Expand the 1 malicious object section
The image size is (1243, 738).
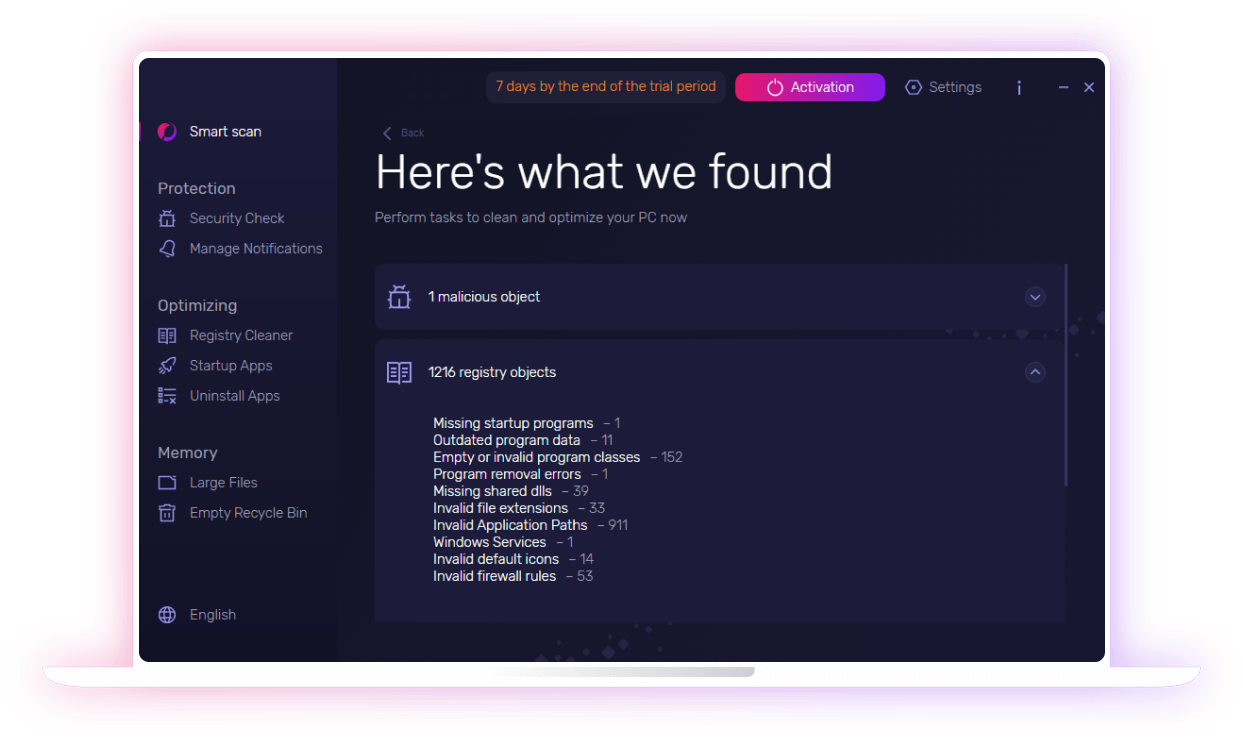(1035, 297)
